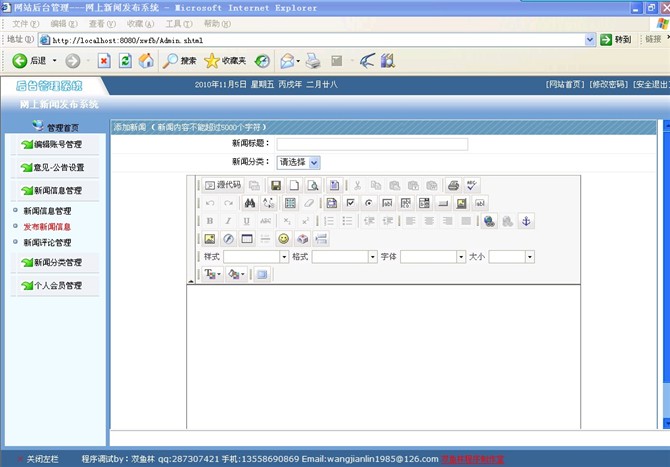
Task: Click the editor Print icon
Action: (453, 185)
